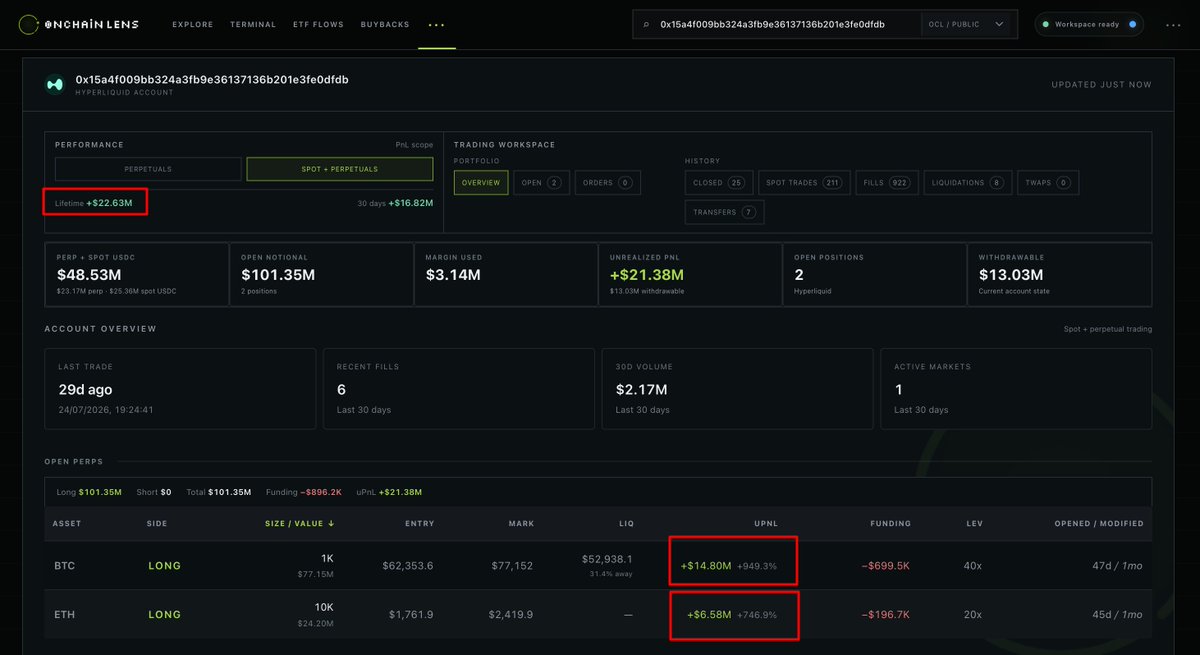Click the Long $101.35M summary value
Screen dimensions: 1200x655
point(100,492)
